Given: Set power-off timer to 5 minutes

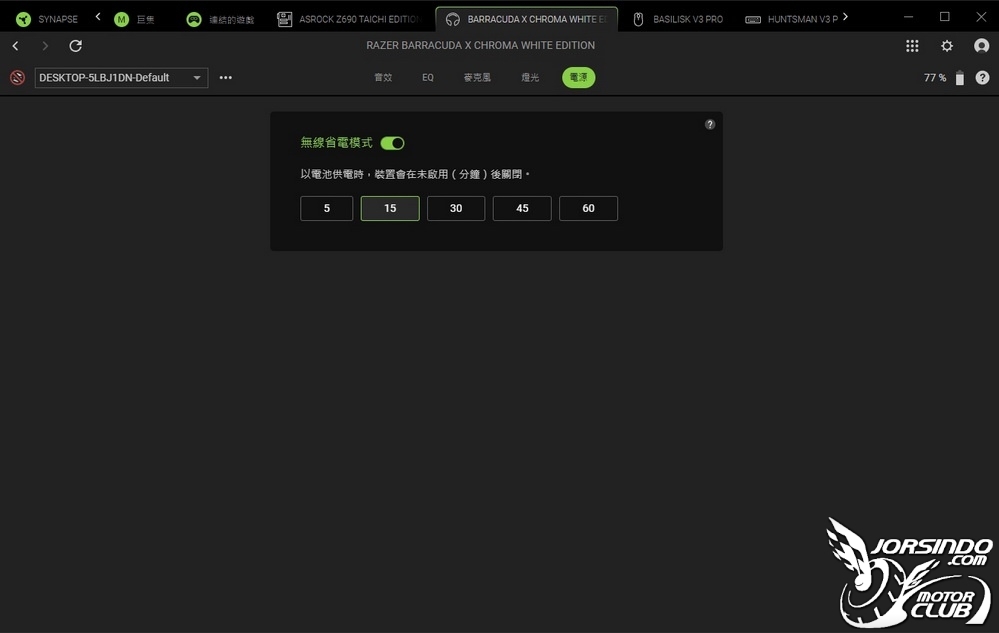Looking at the screenshot, I should [326, 208].
